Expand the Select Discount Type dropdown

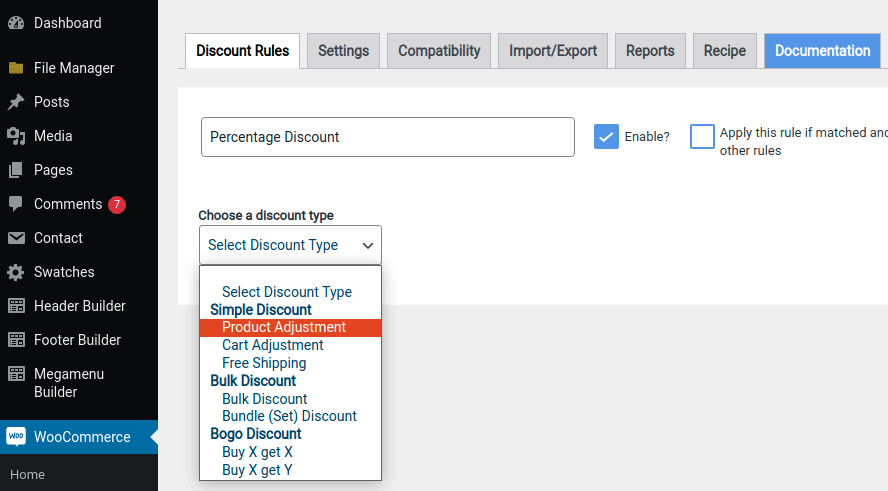[x=290, y=245]
